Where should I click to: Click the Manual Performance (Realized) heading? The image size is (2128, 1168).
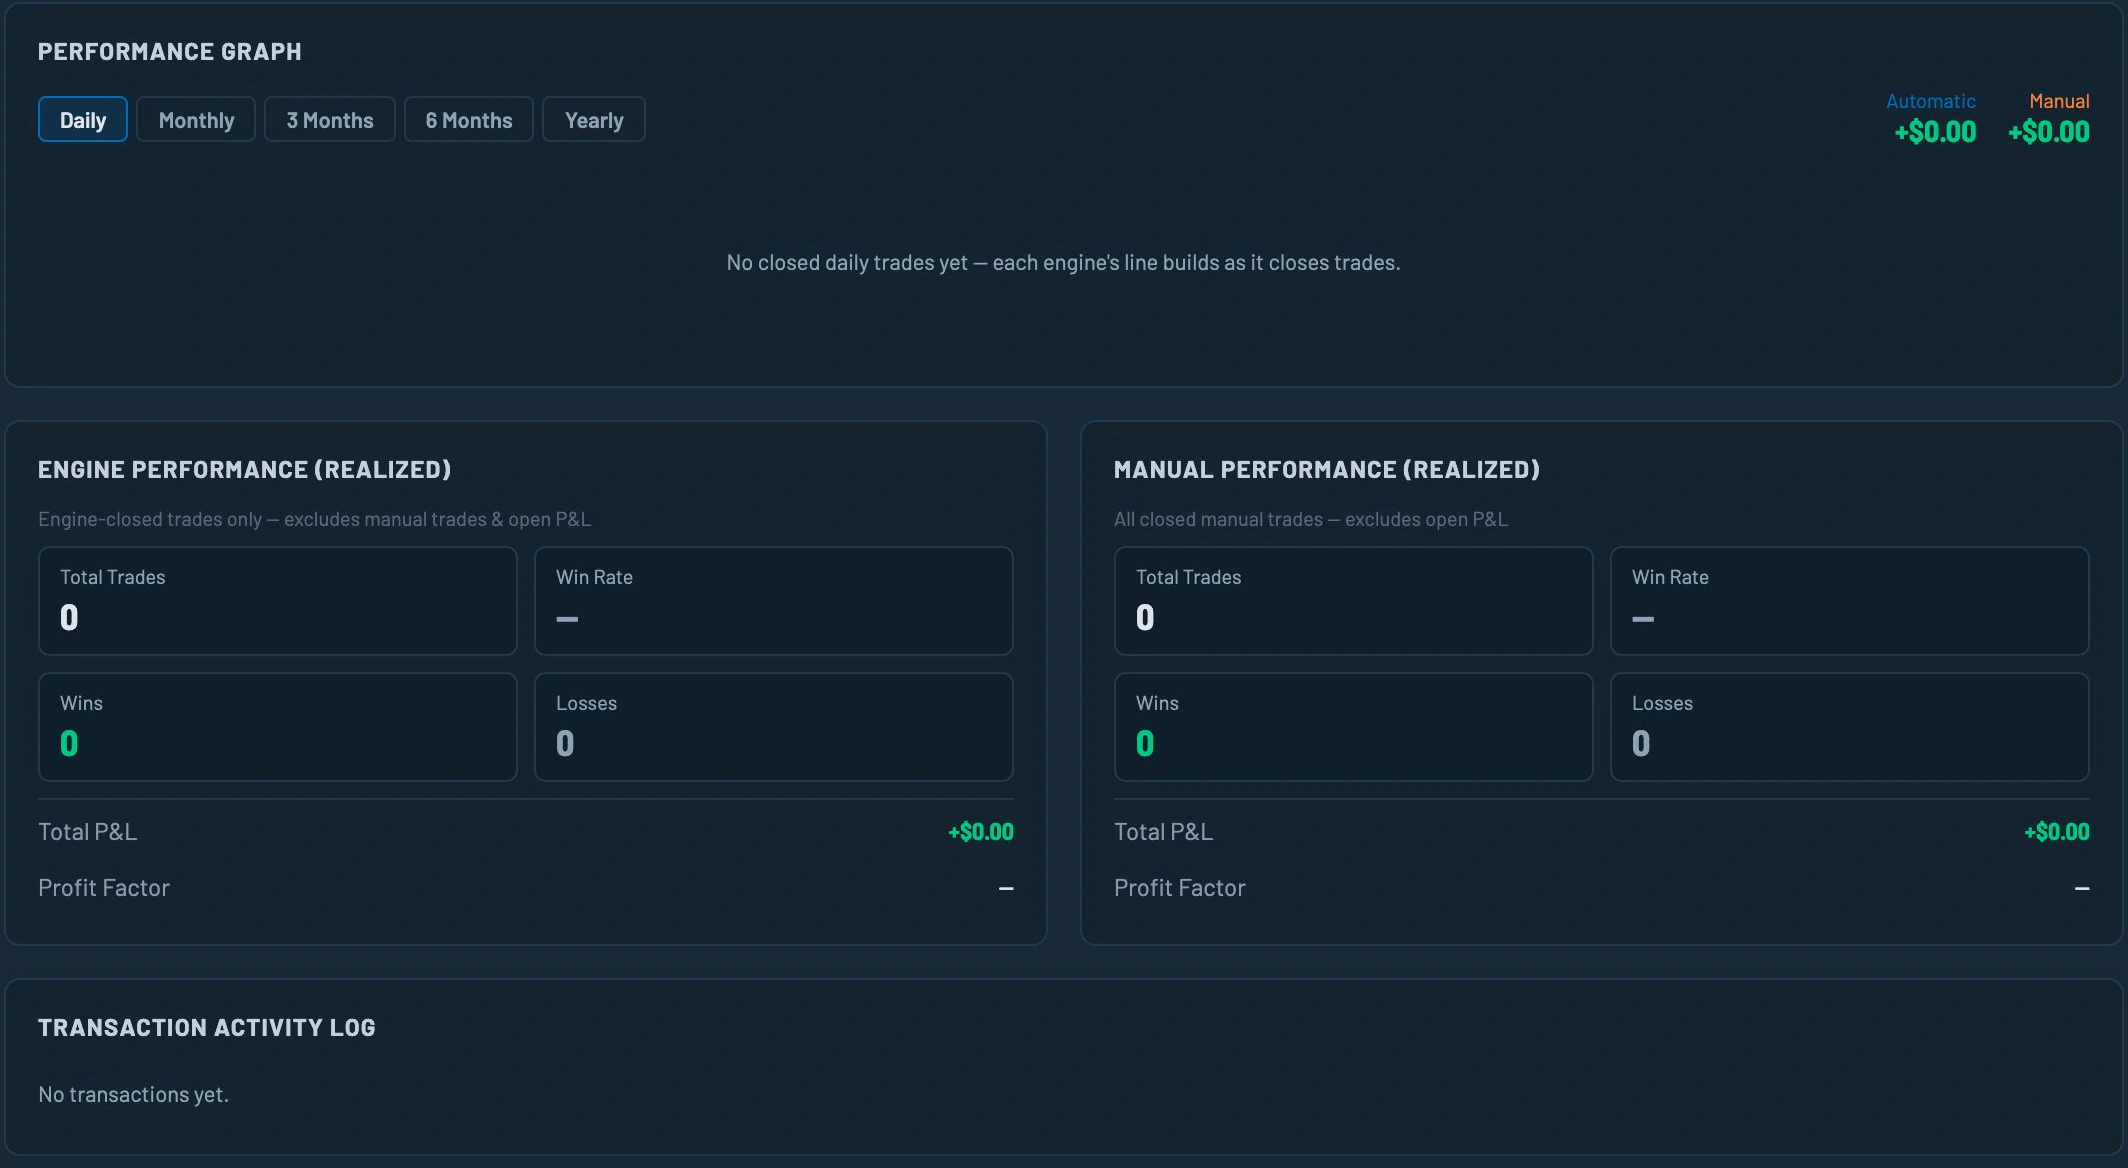[1327, 470]
